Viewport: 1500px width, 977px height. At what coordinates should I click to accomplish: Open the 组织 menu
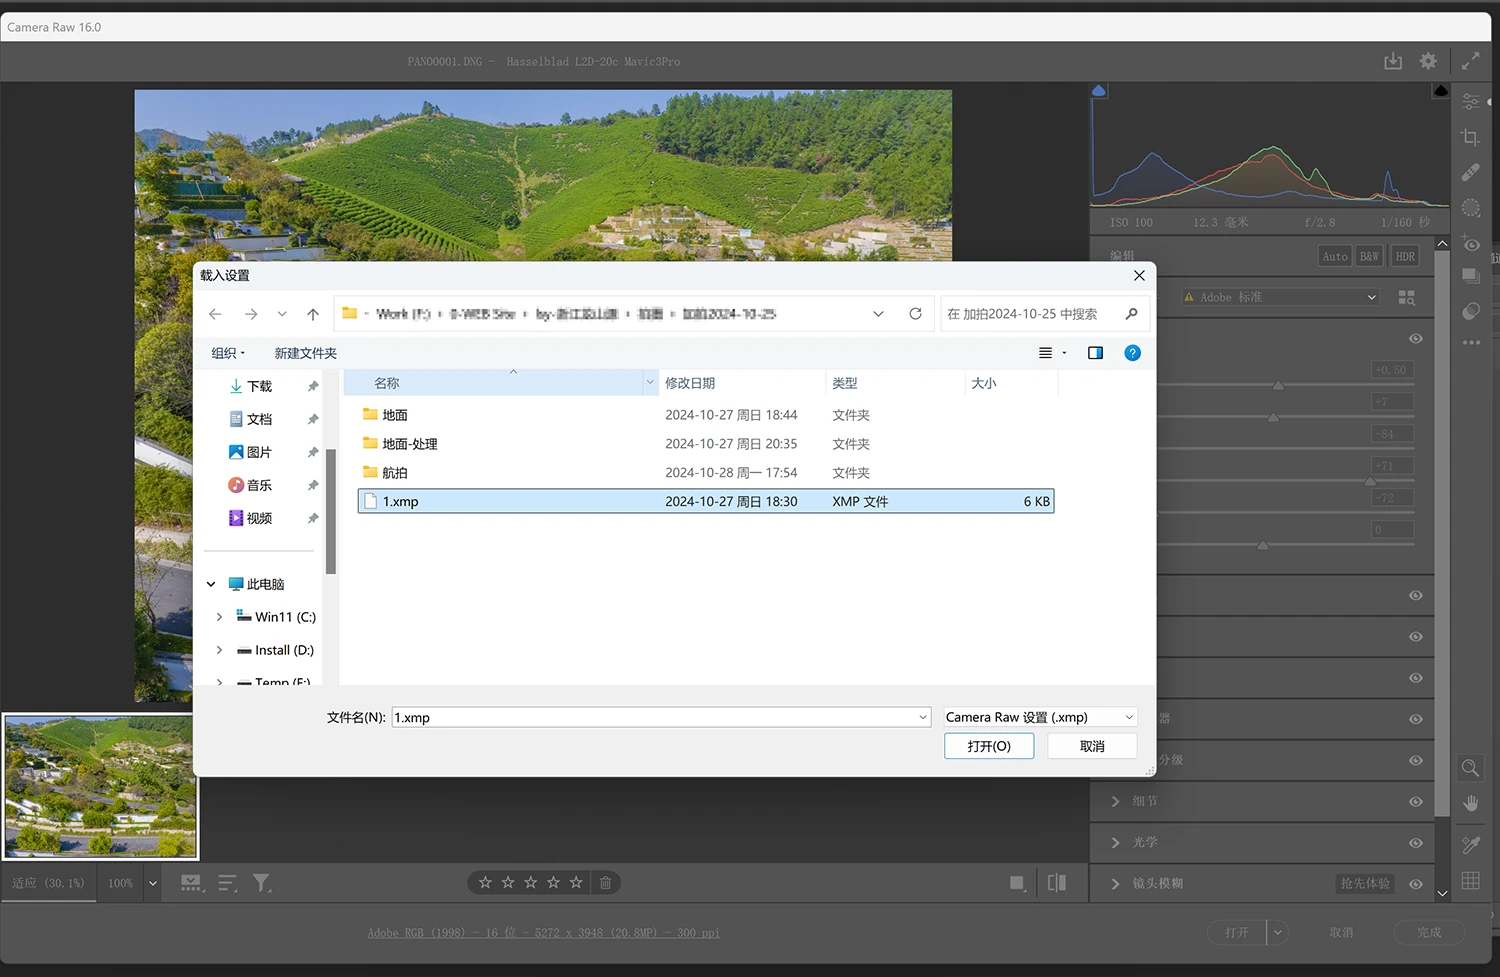[228, 353]
